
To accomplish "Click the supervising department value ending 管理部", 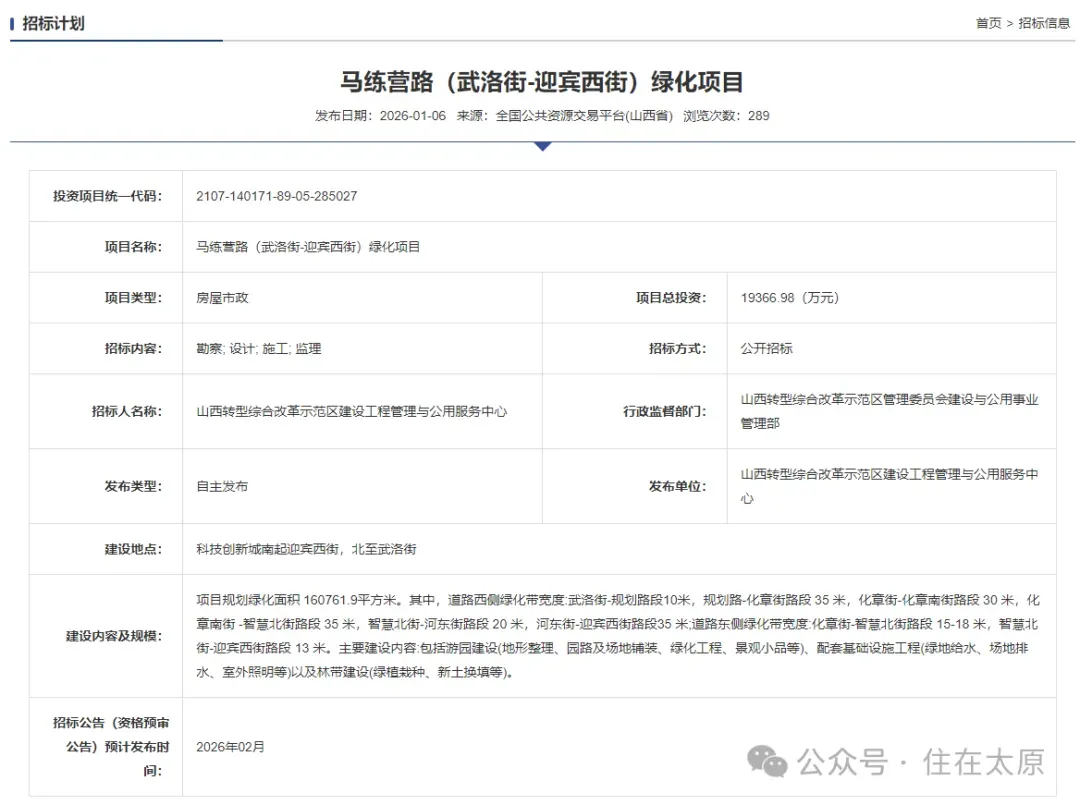I will point(889,412).
